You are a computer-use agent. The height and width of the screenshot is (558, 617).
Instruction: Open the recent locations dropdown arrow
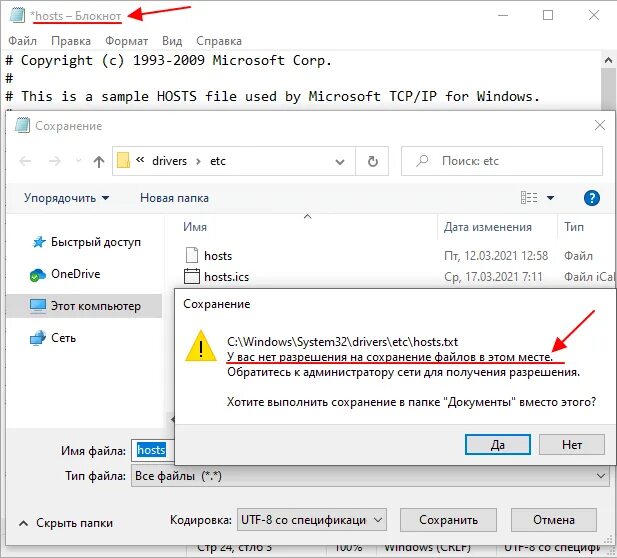pyautogui.click(x=78, y=161)
